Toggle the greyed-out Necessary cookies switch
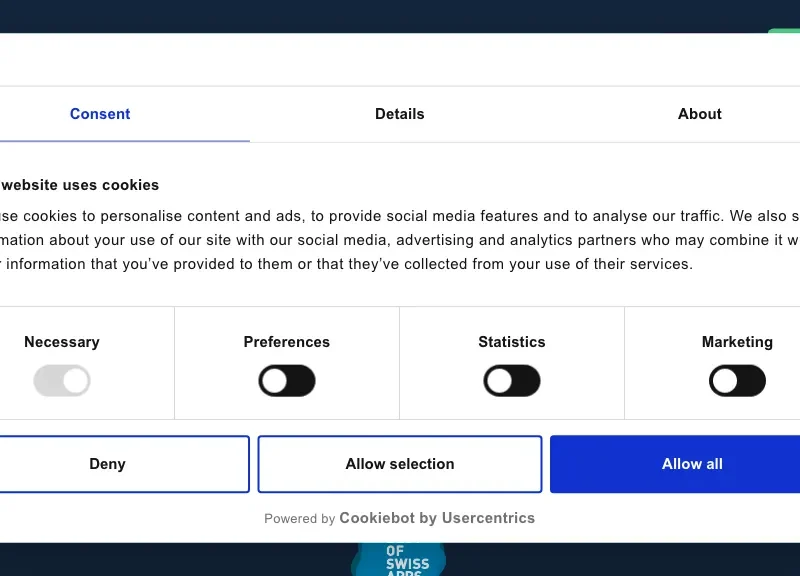 pos(62,381)
